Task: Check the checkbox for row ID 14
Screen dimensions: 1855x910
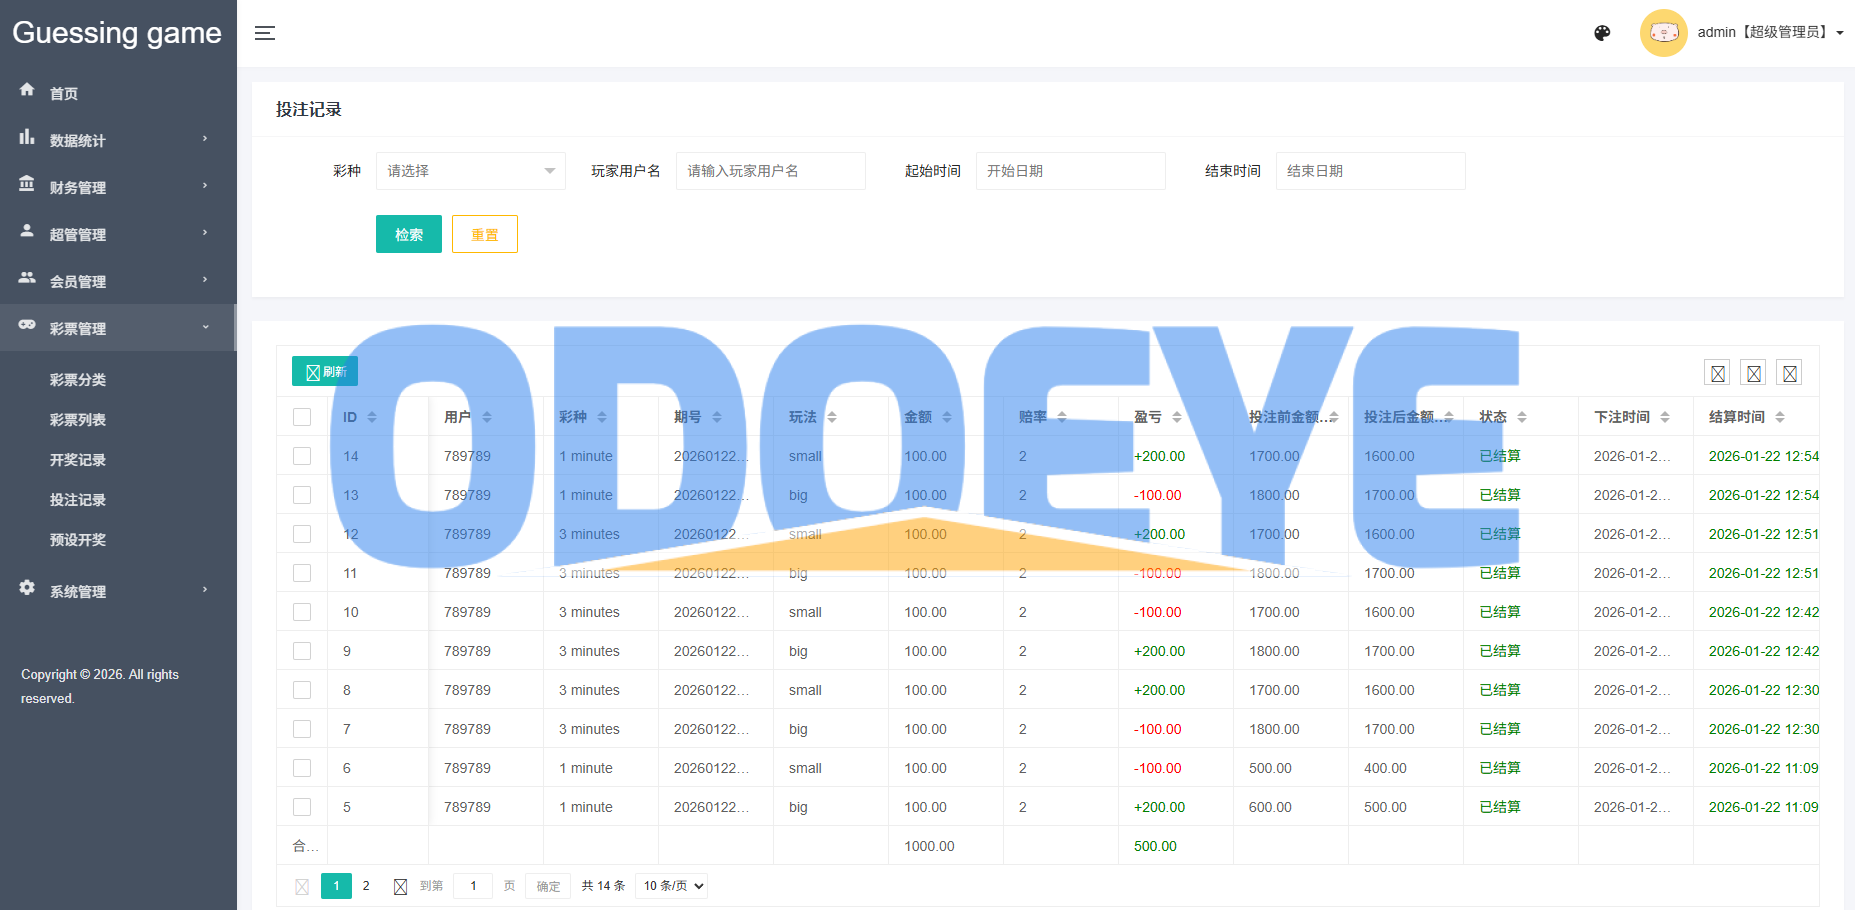Action: click(x=301, y=456)
